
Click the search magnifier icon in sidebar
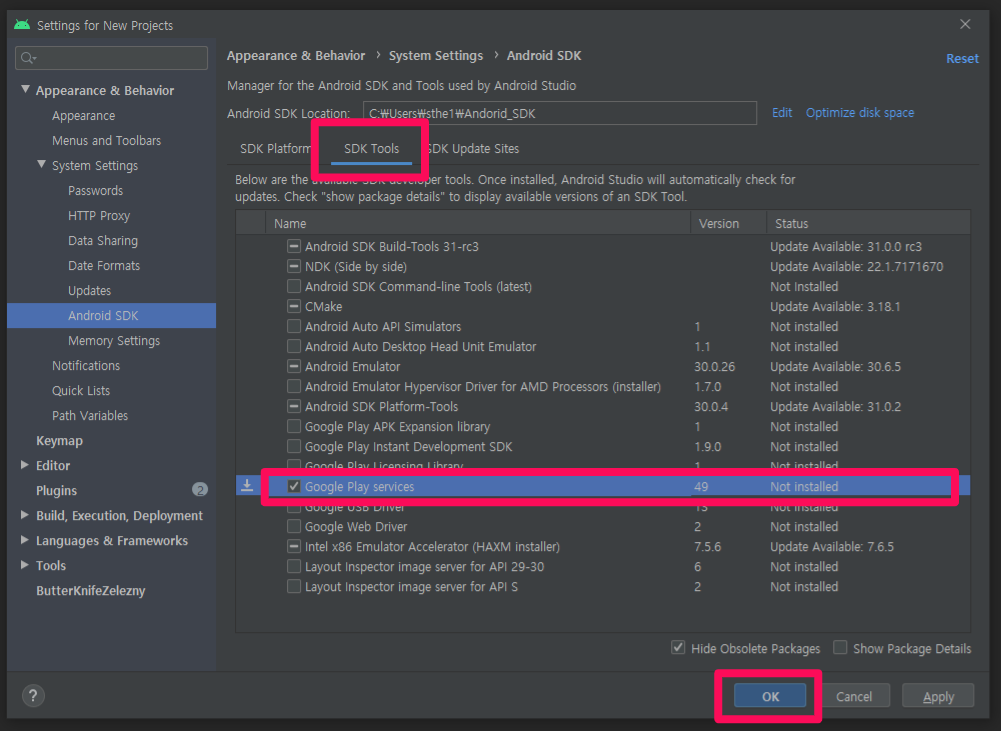point(27,58)
